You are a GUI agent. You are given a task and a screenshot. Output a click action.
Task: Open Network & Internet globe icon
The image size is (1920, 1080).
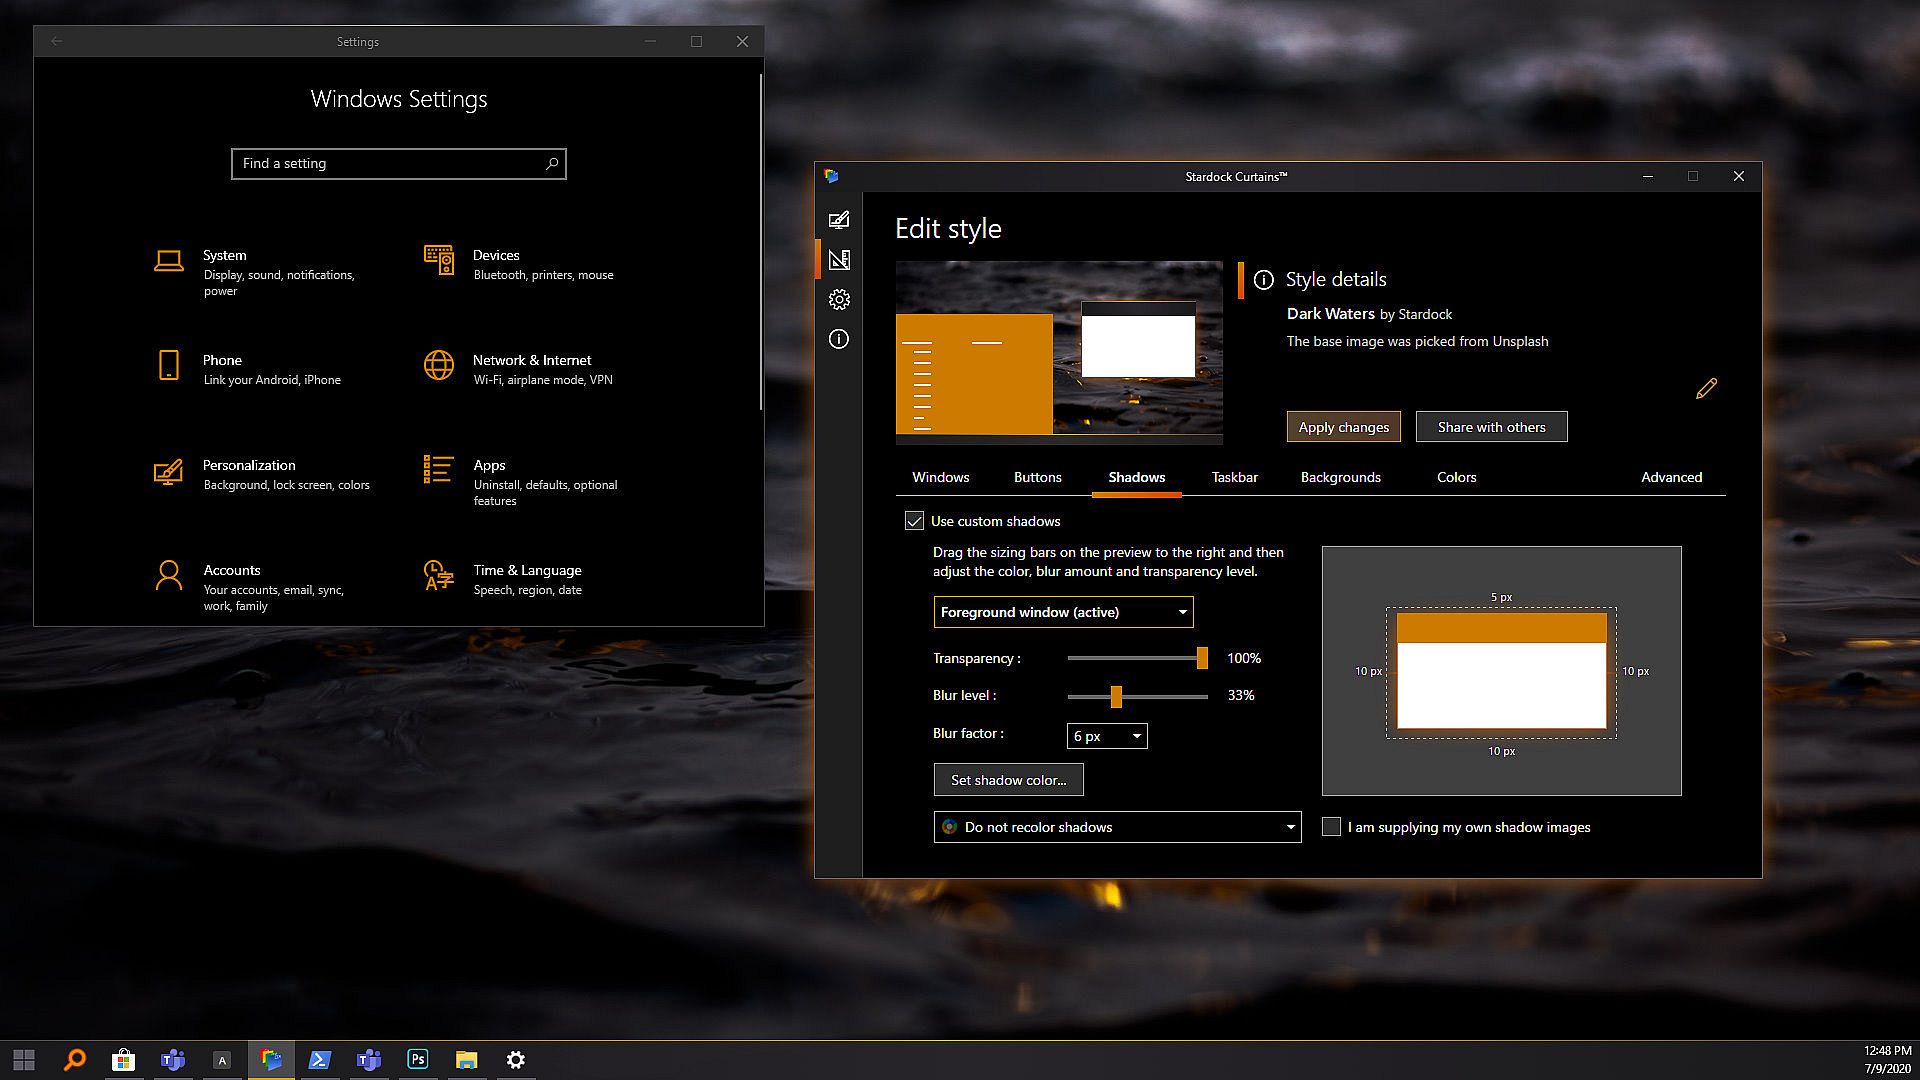[438, 366]
